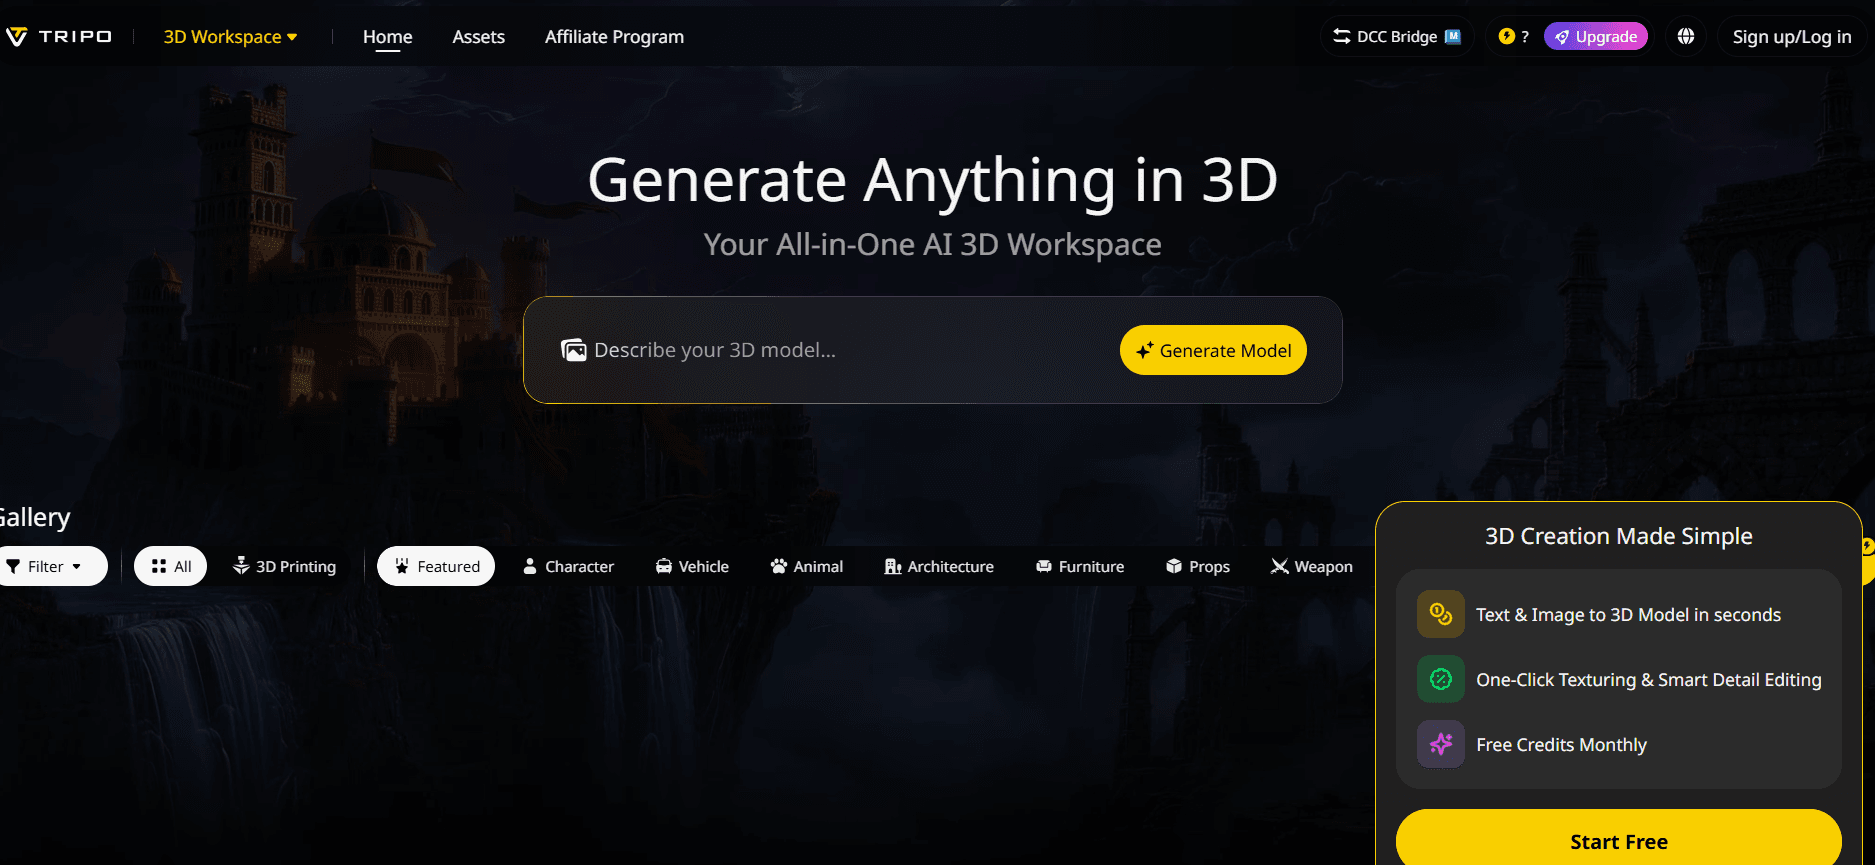Image resolution: width=1875 pixels, height=865 pixels.
Task: Toggle the 3D Printing filter
Action: 285,566
